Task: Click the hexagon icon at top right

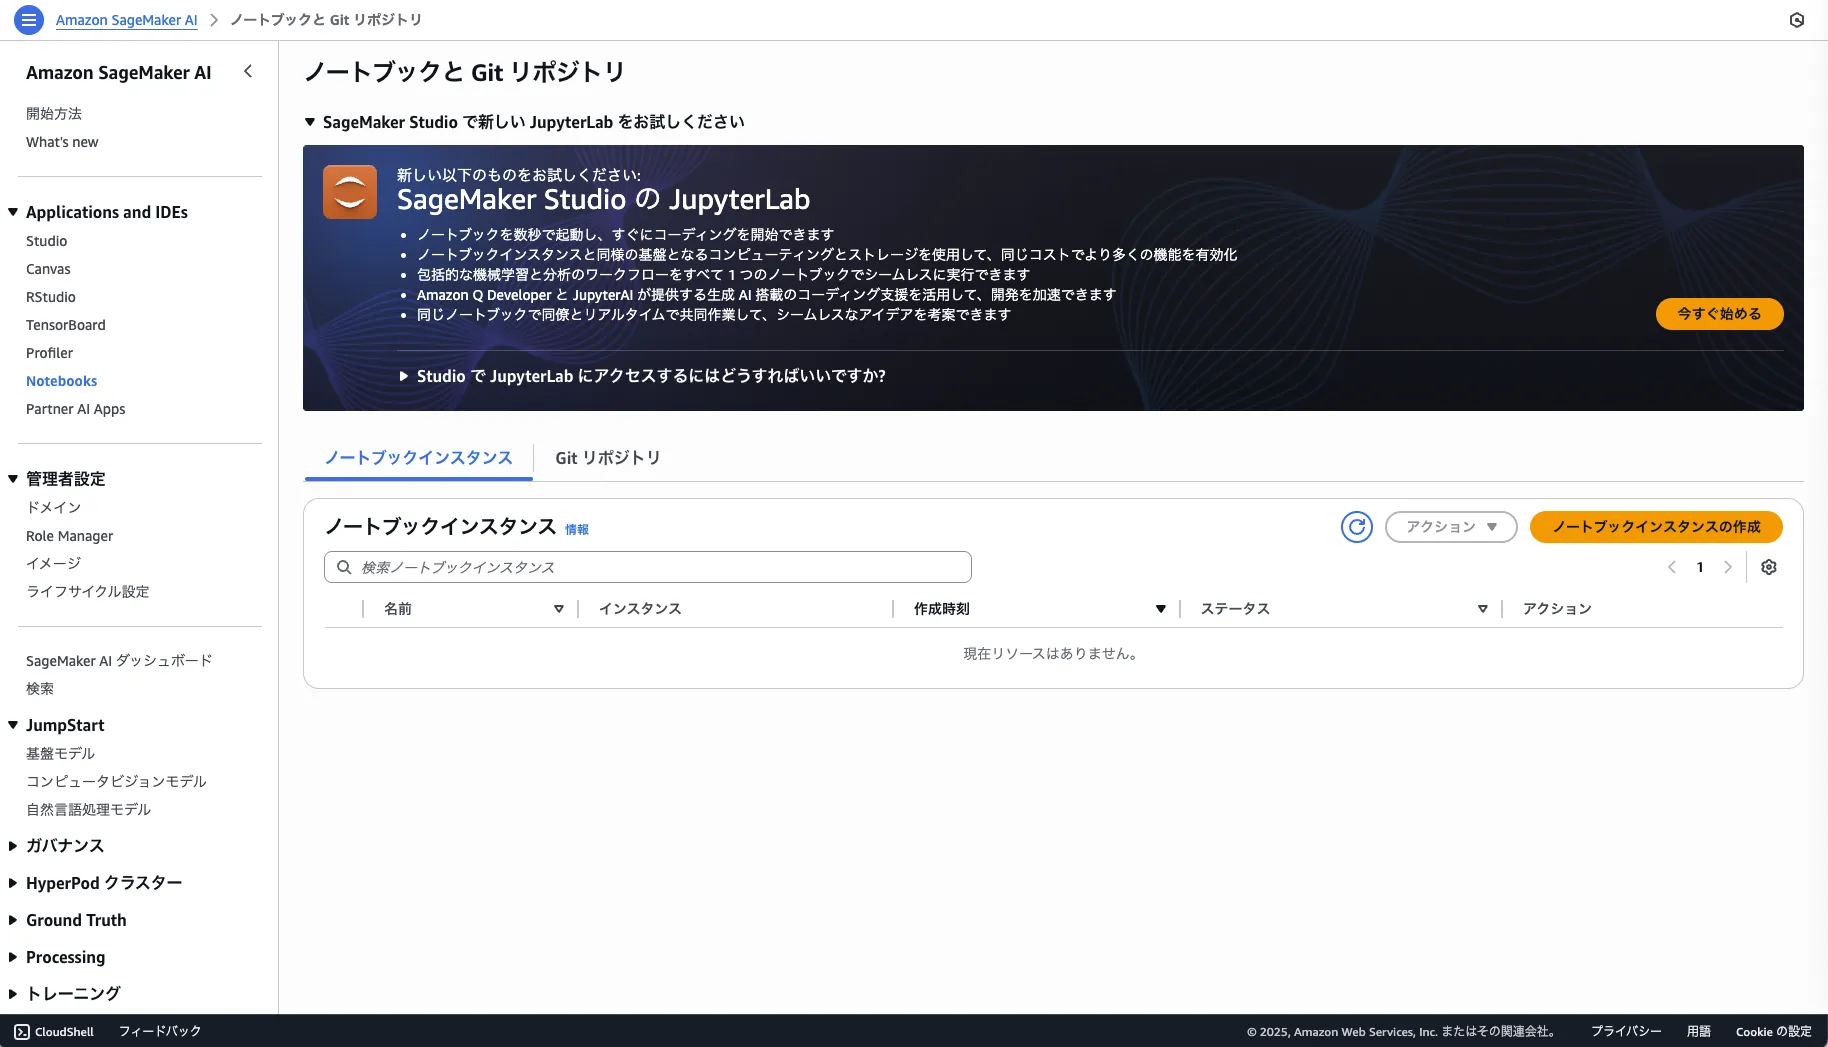Action: 1797,20
